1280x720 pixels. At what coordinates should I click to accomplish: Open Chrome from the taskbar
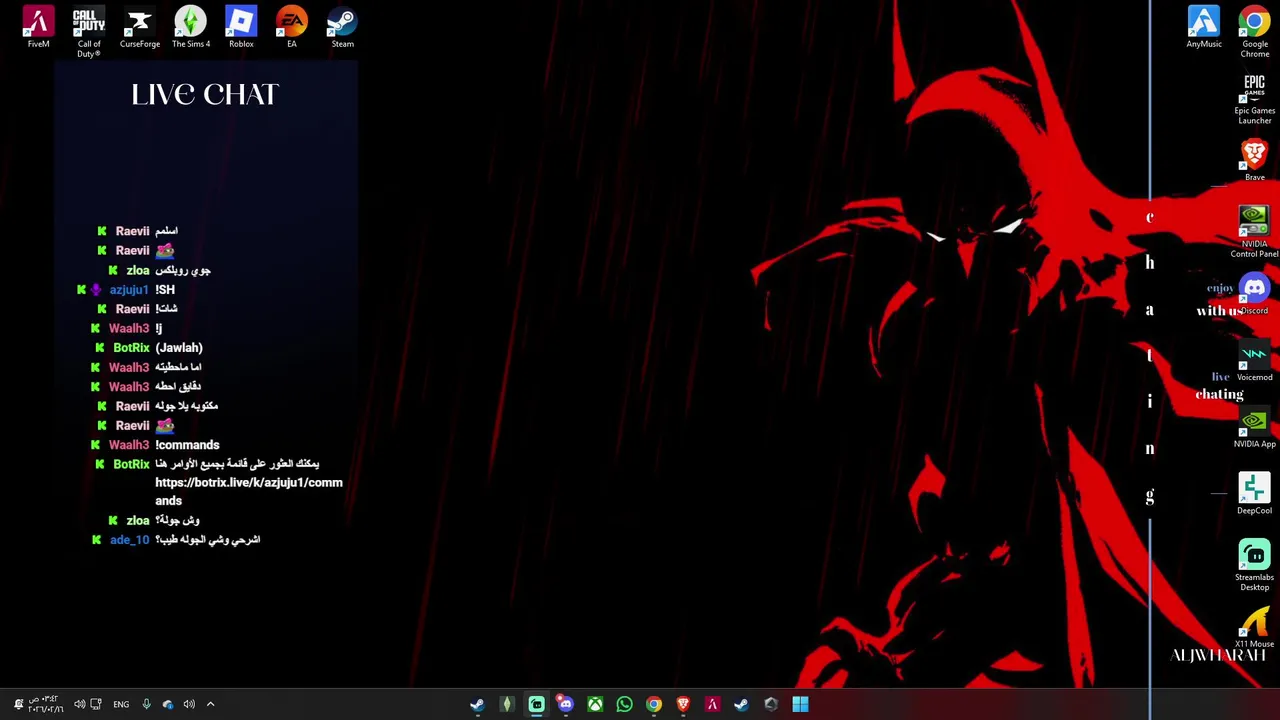pos(653,704)
